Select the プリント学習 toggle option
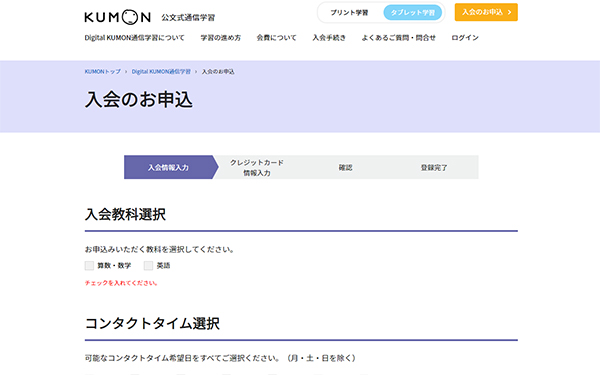Image resolution: width=600 pixels, height=375 pixels. [349, 13]
